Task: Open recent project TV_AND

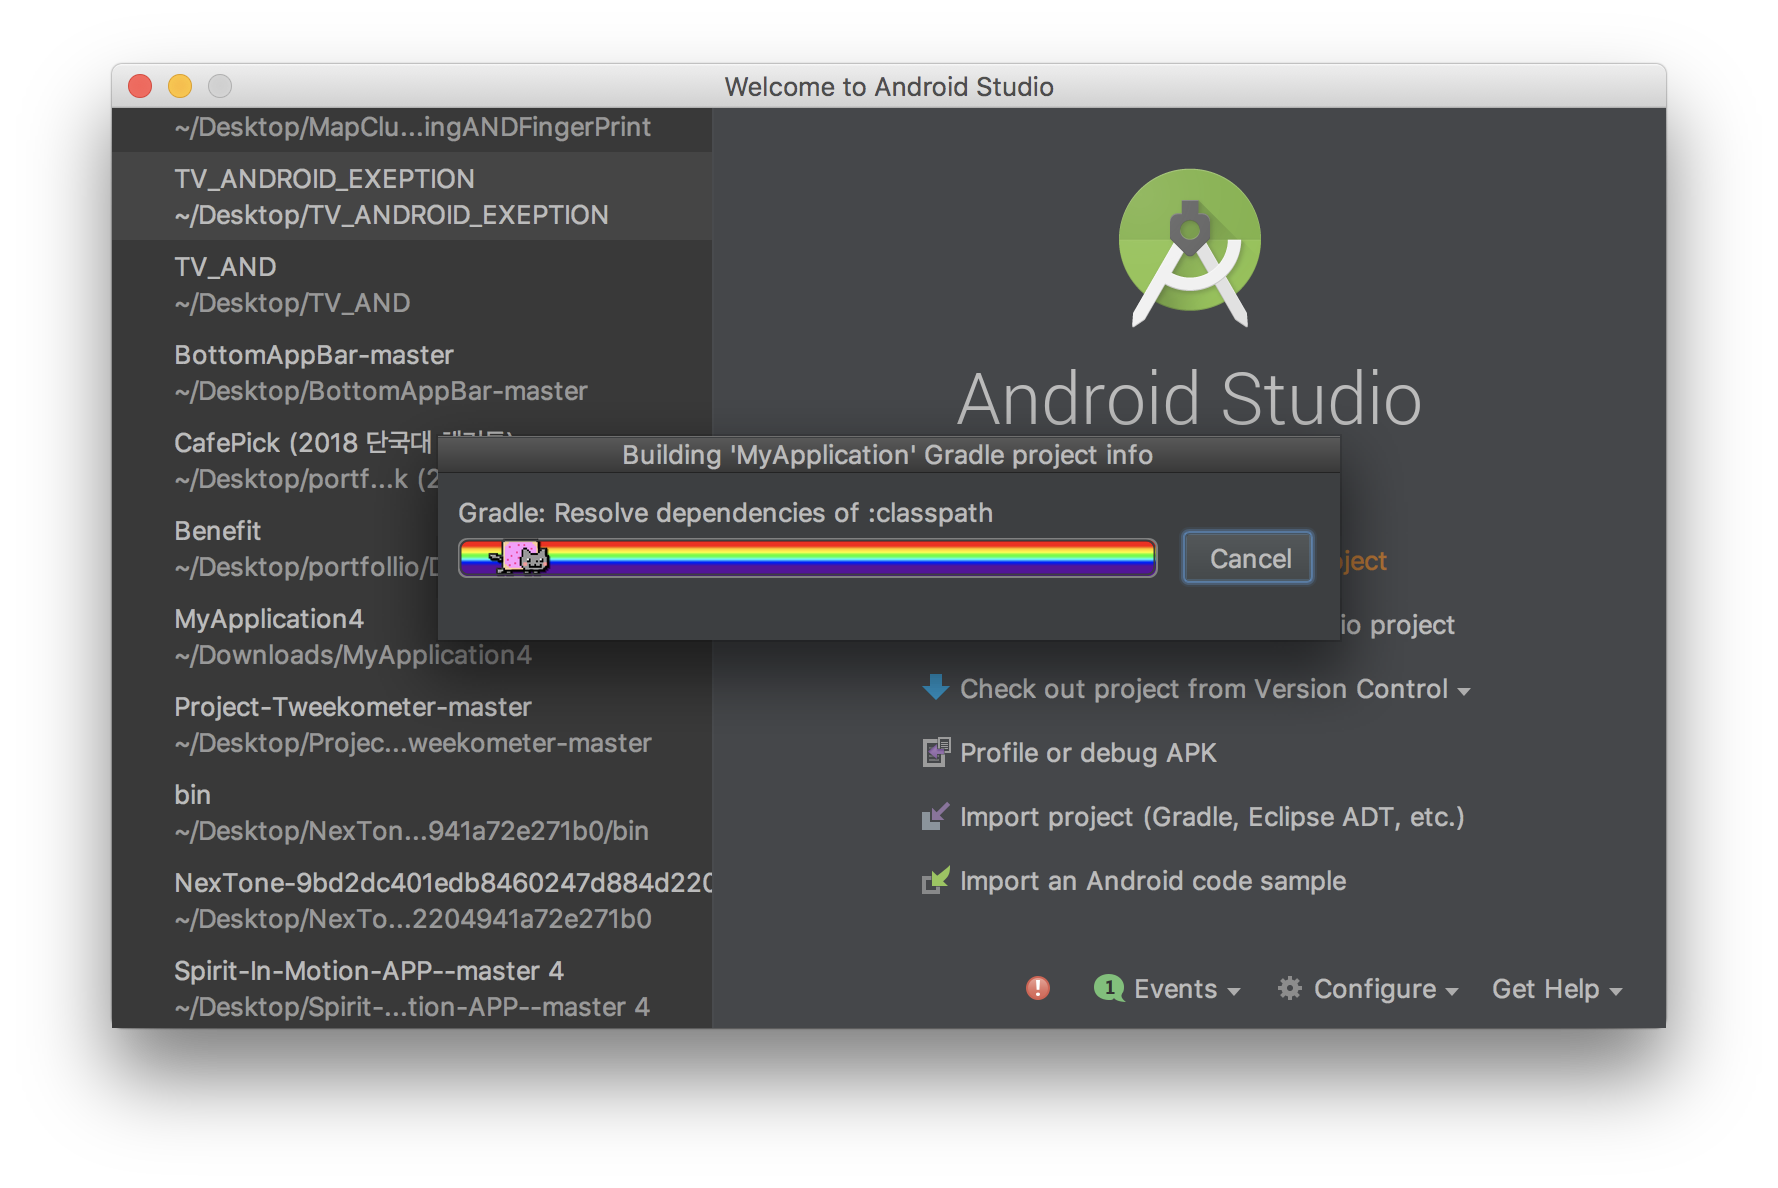Action: [412, 284]
